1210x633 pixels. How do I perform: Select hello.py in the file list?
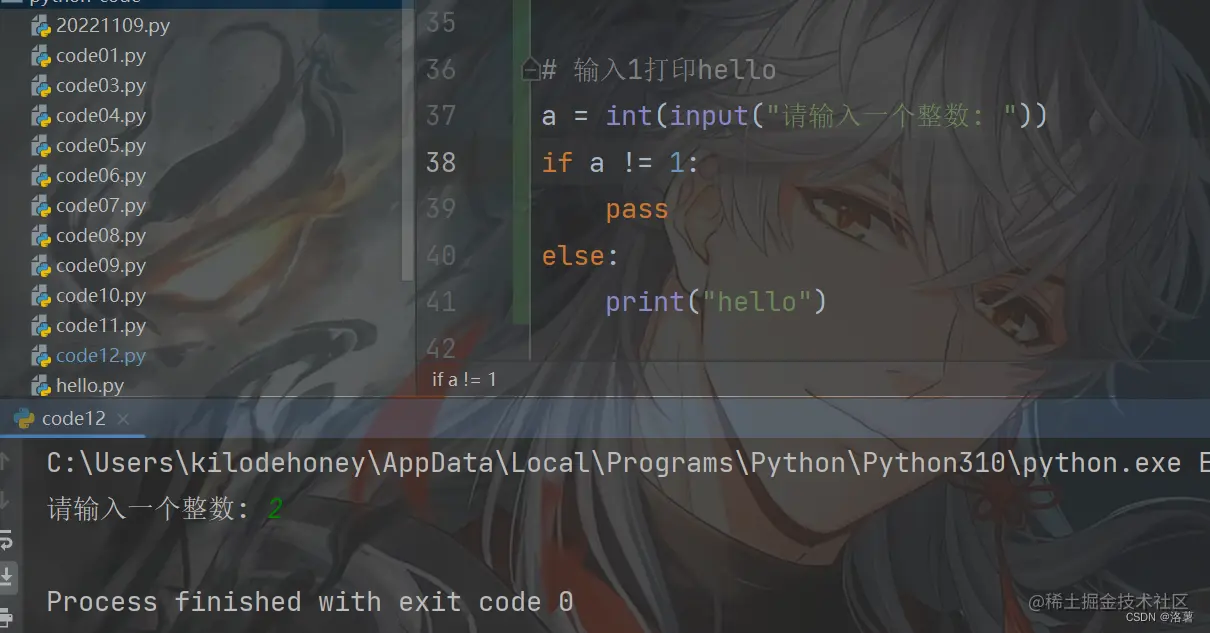[90, 385]
